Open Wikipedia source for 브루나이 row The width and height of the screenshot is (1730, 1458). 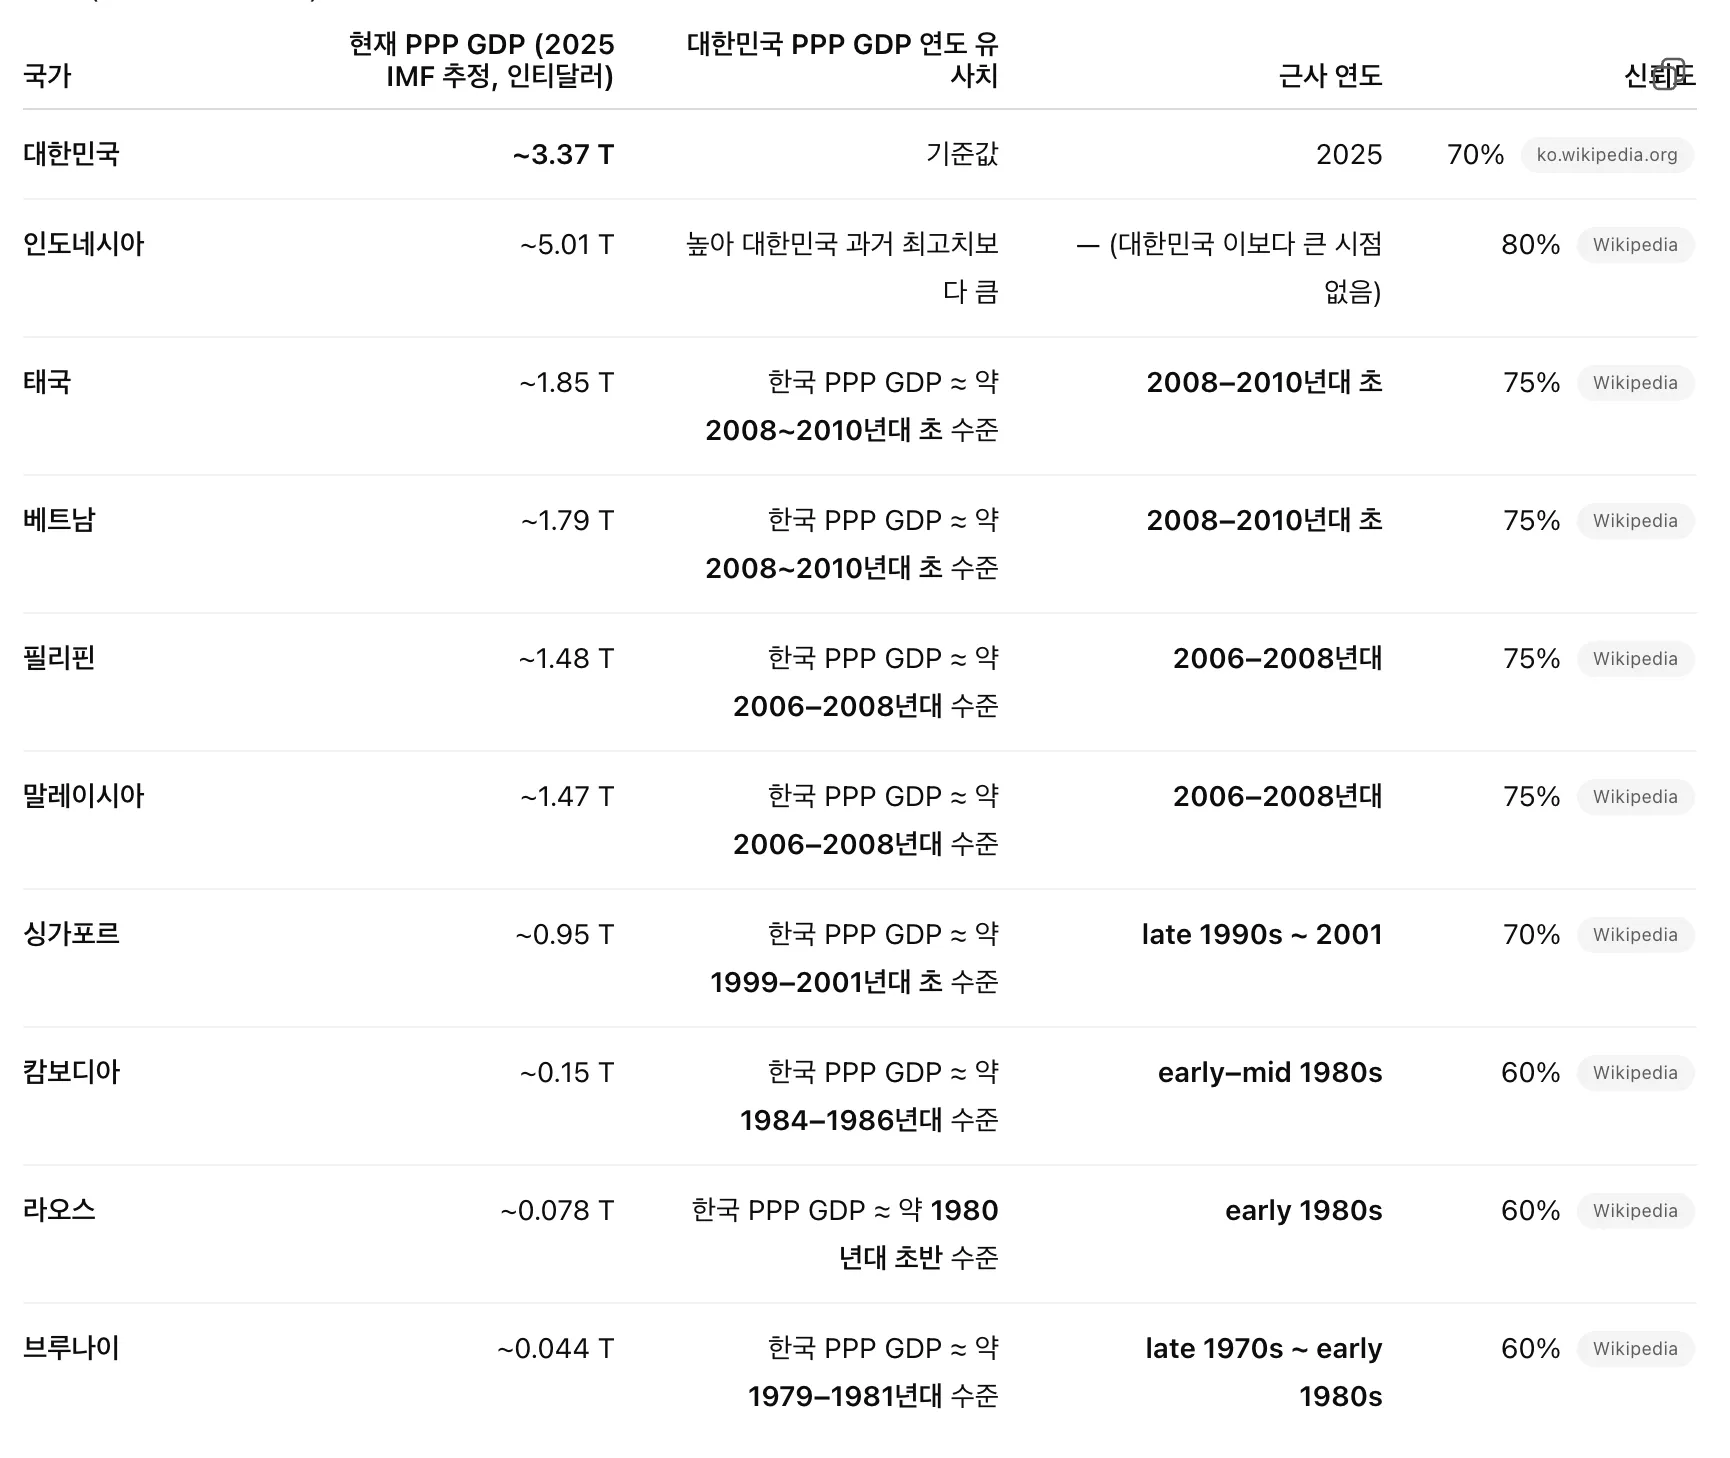[1634, 1349]
